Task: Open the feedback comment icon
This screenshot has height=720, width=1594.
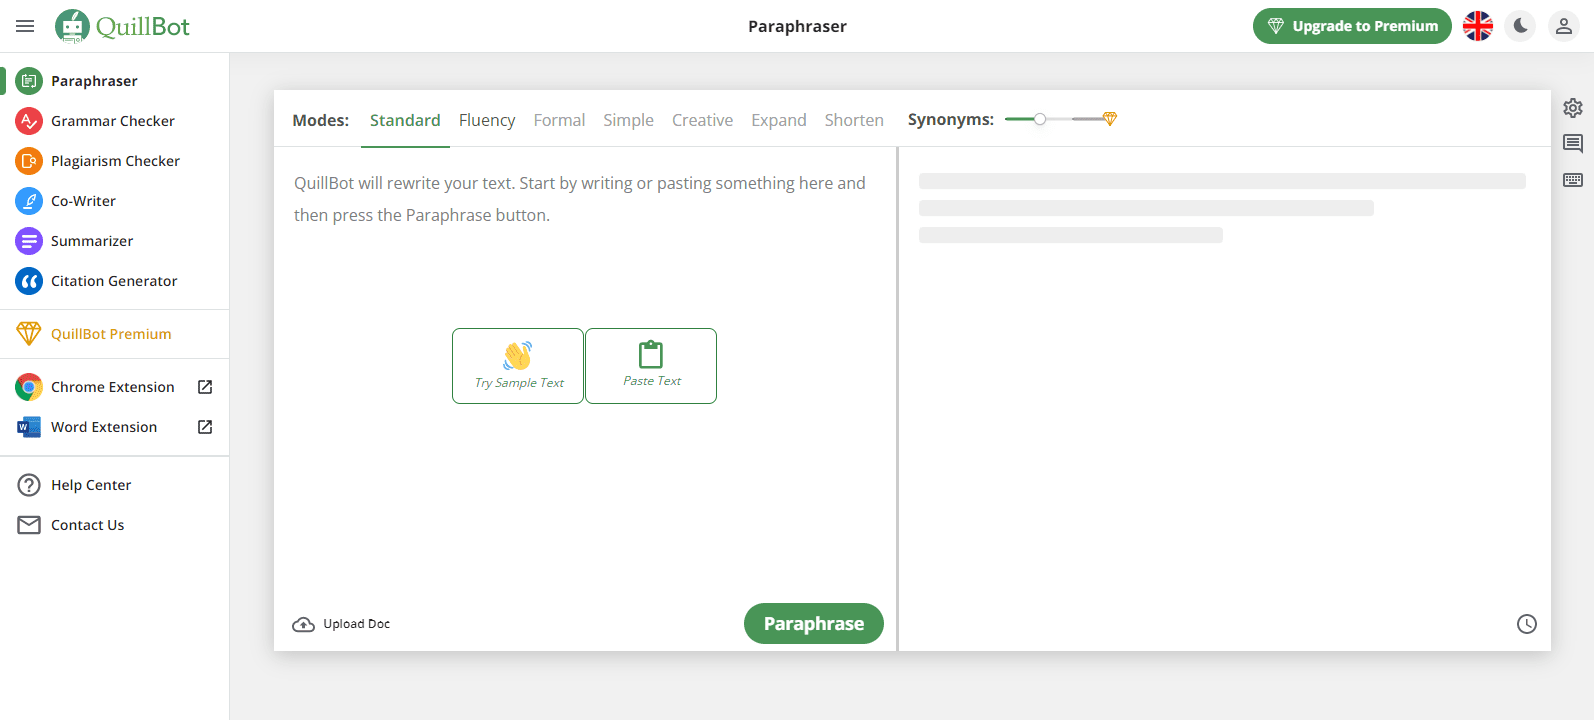Action: [x=1573, y=144]
